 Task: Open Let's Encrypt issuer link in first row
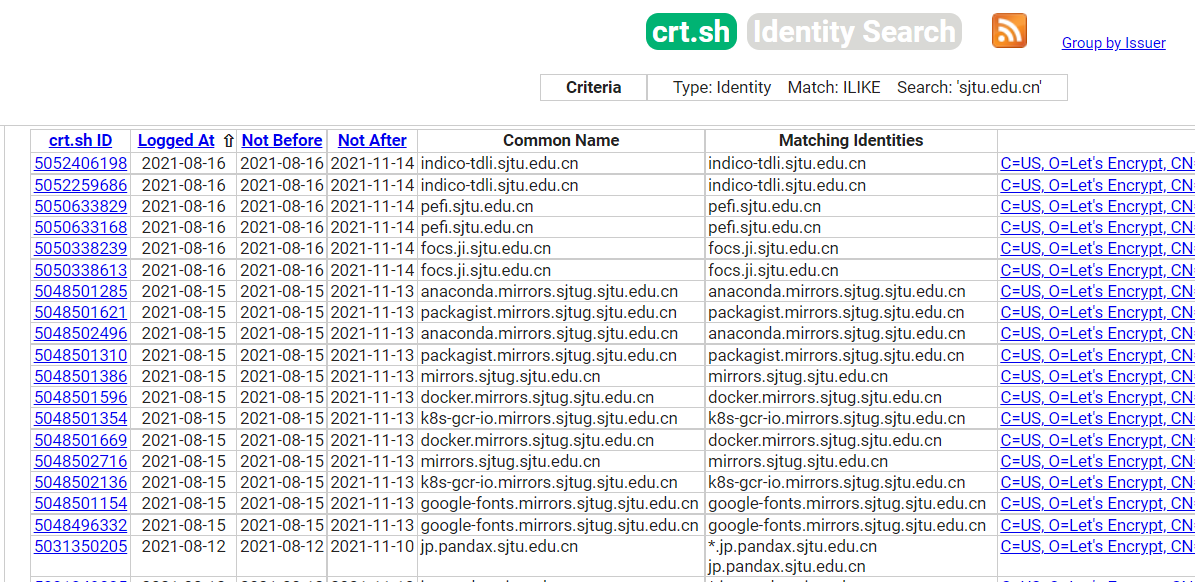point(1097,163)
